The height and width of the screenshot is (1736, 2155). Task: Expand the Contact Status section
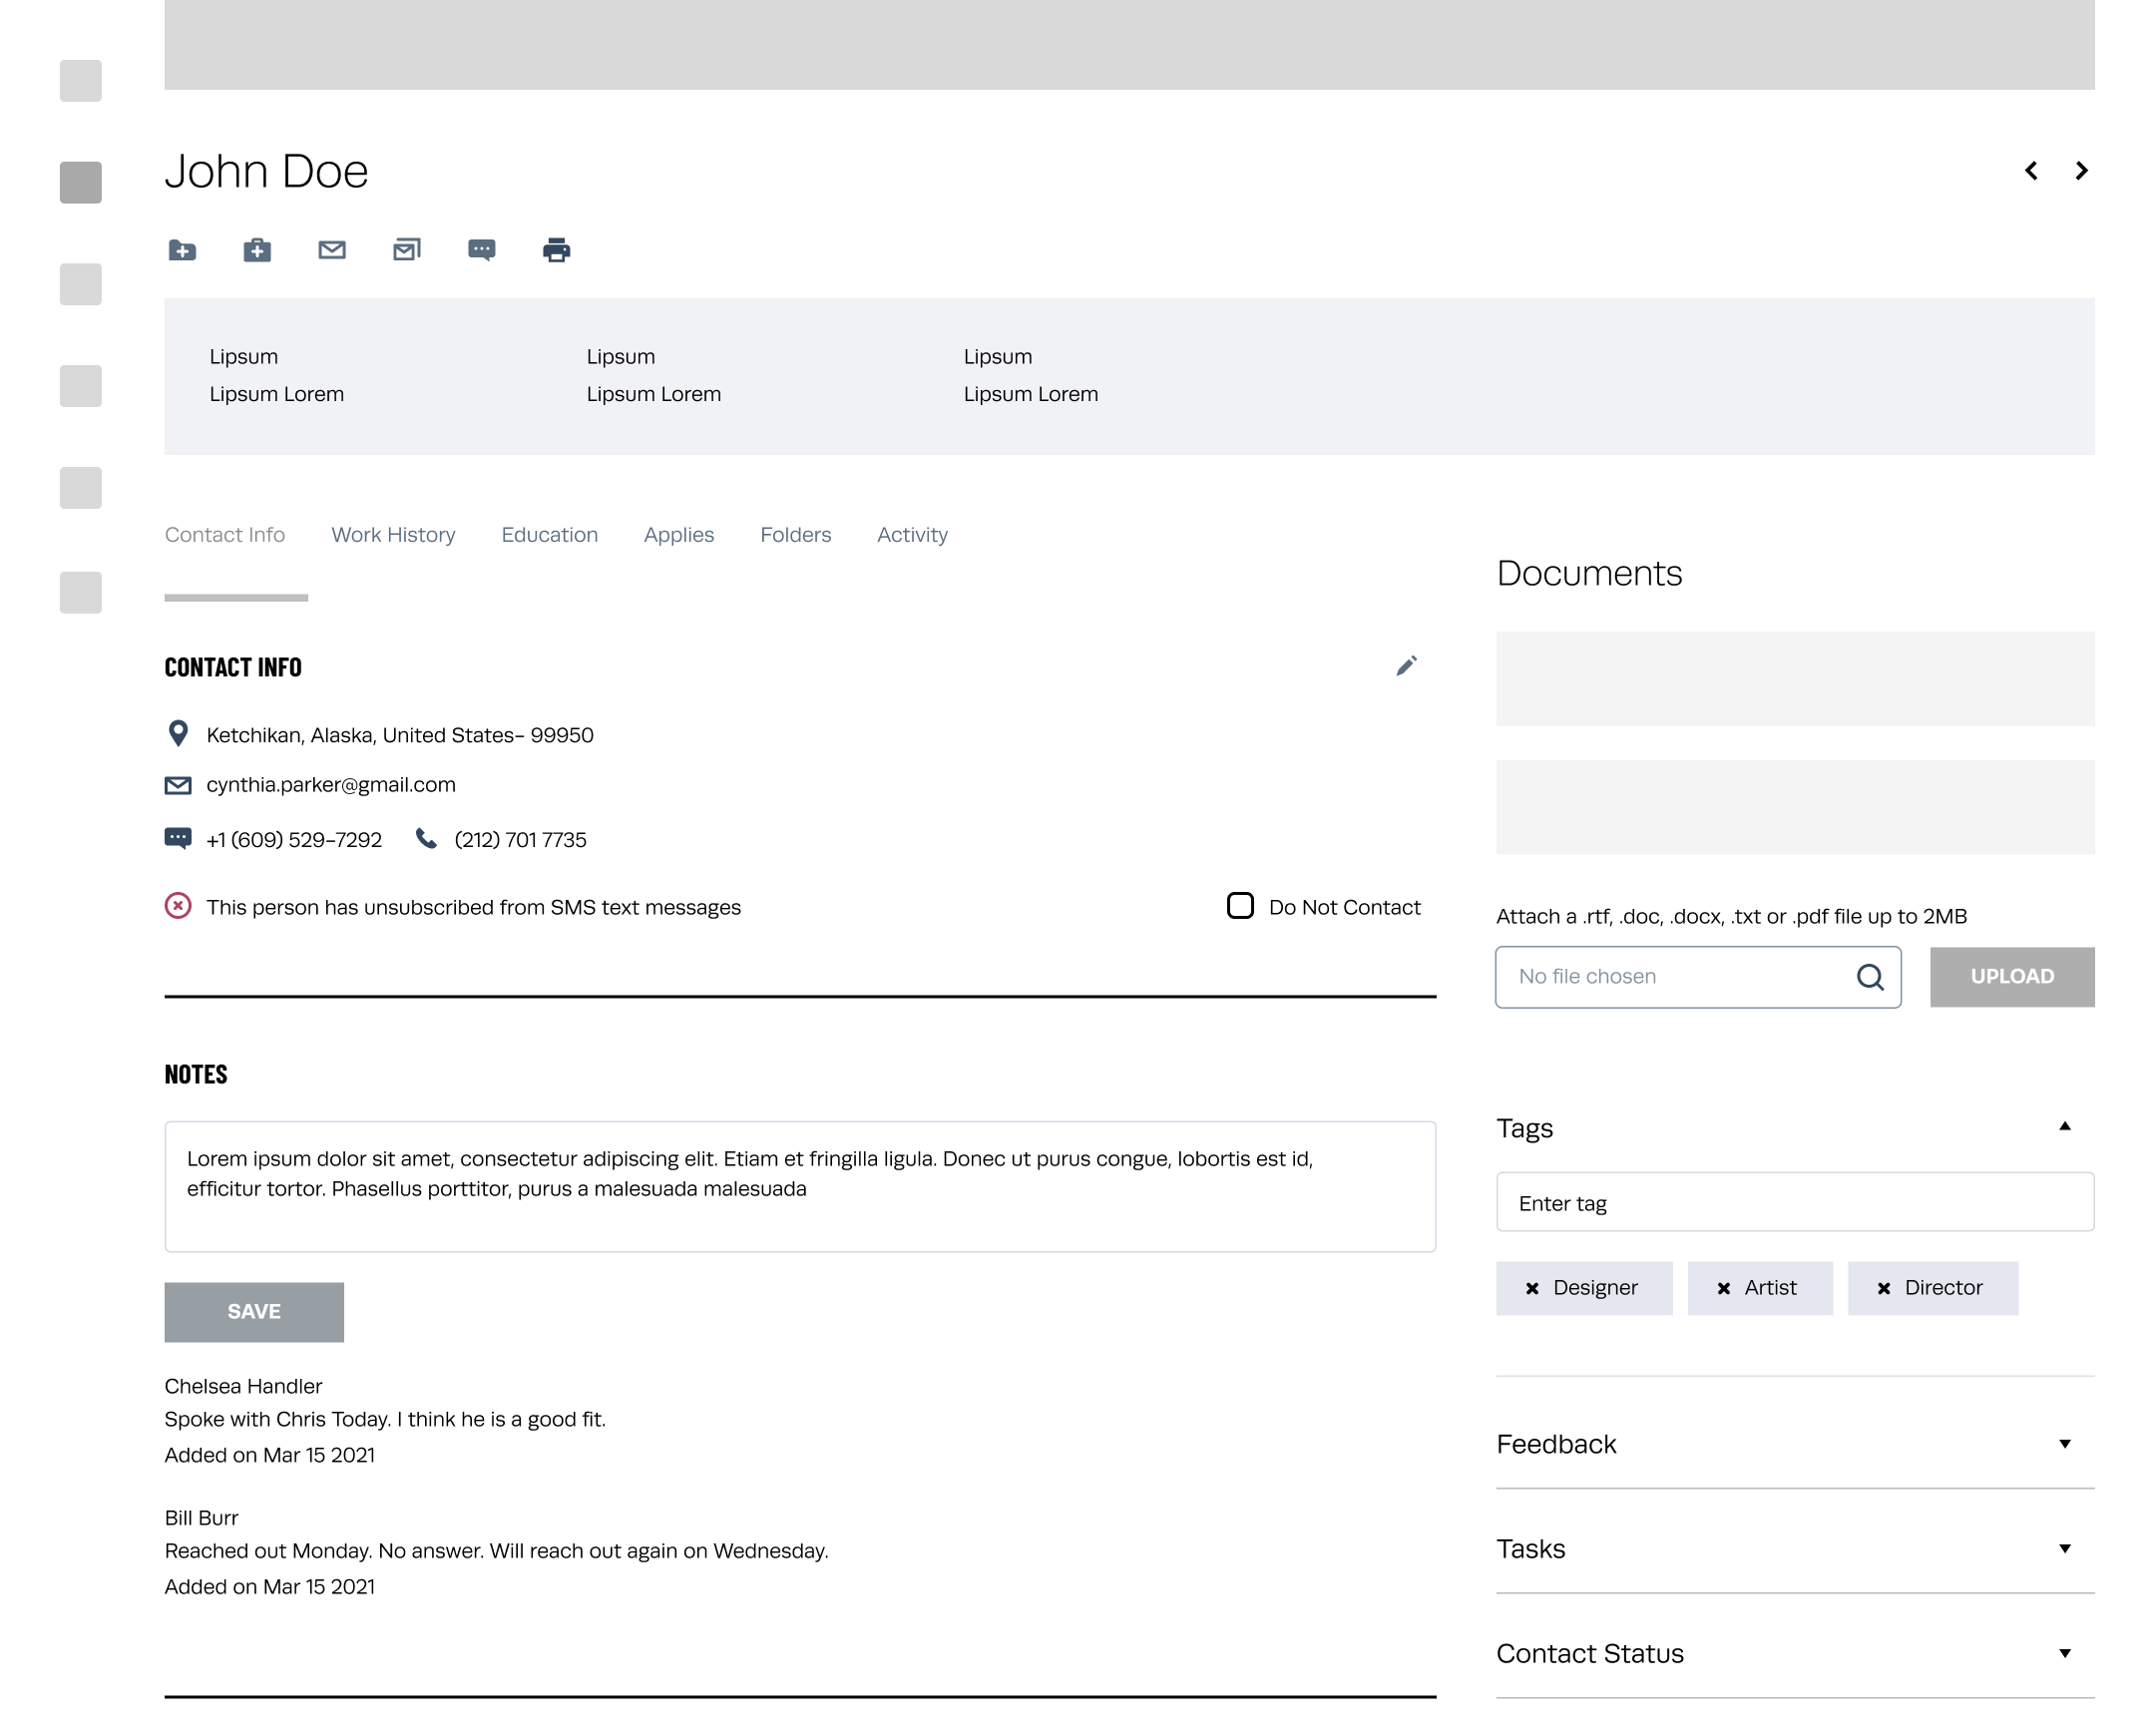coord(2064,1654)
